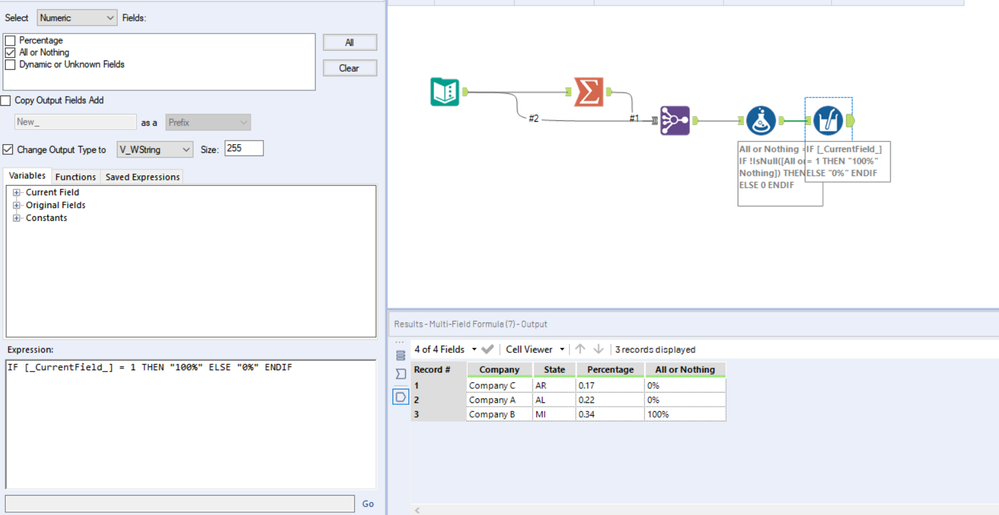Viewport: 999px width, 515px height.
Task: Uncheck the All or Nothing field
Action: click(10, 52)
